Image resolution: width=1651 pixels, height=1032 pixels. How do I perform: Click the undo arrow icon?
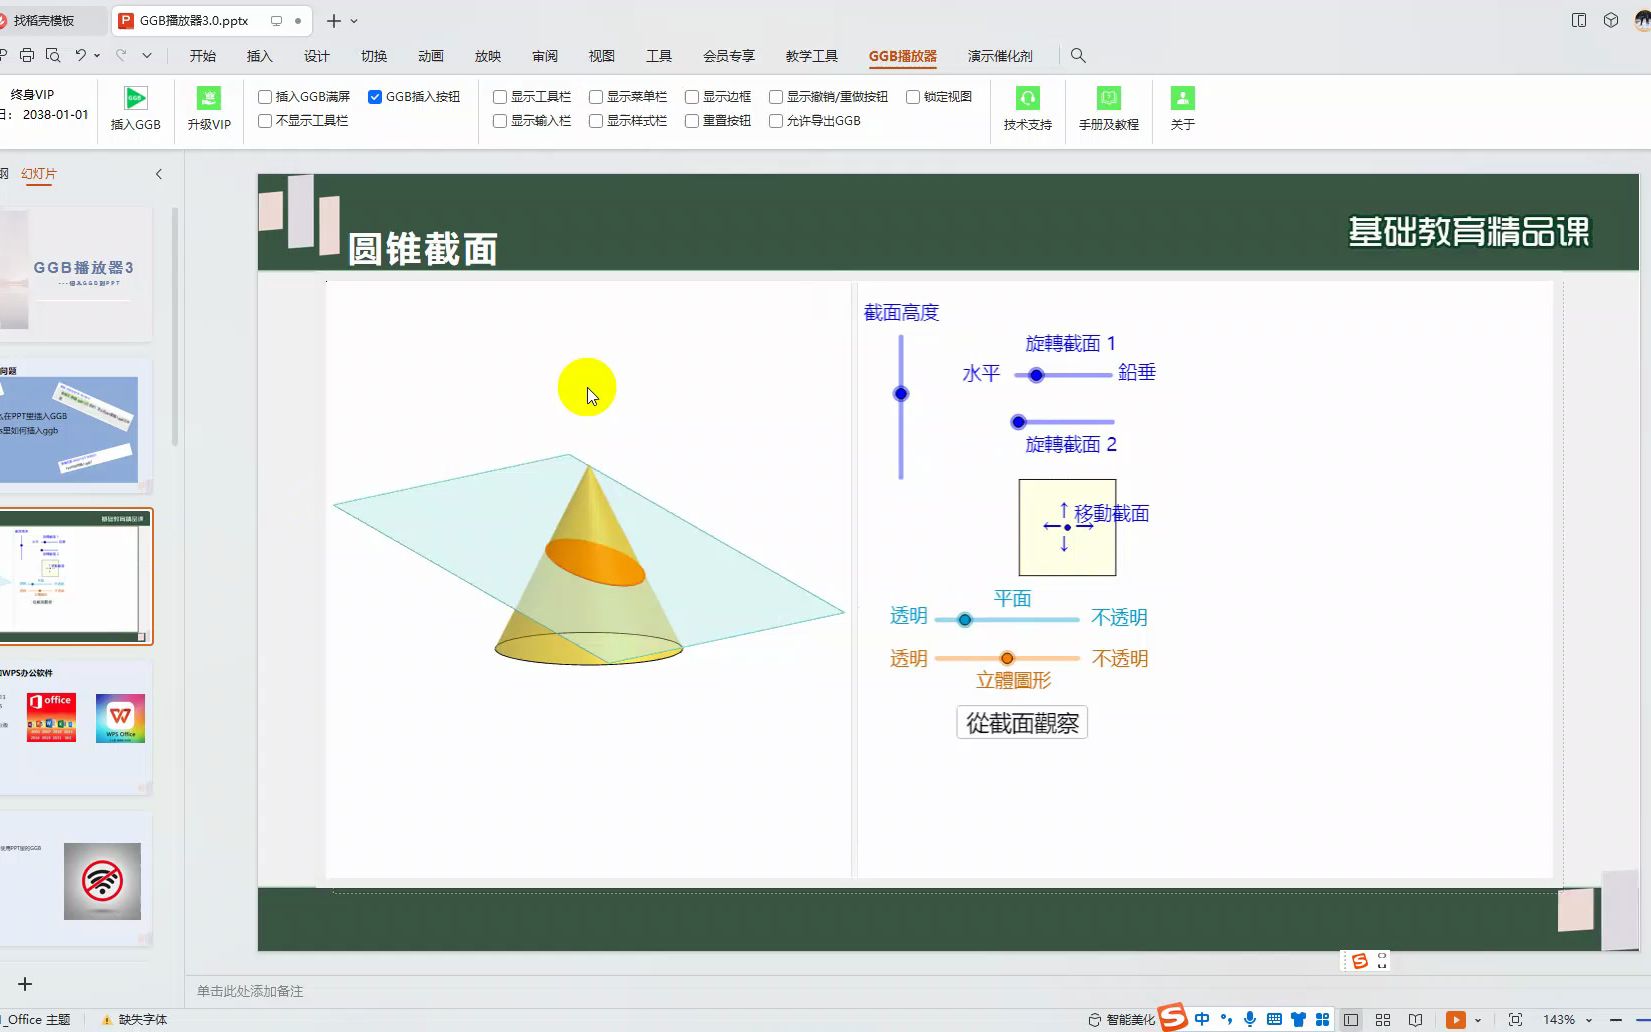(81, 56)
